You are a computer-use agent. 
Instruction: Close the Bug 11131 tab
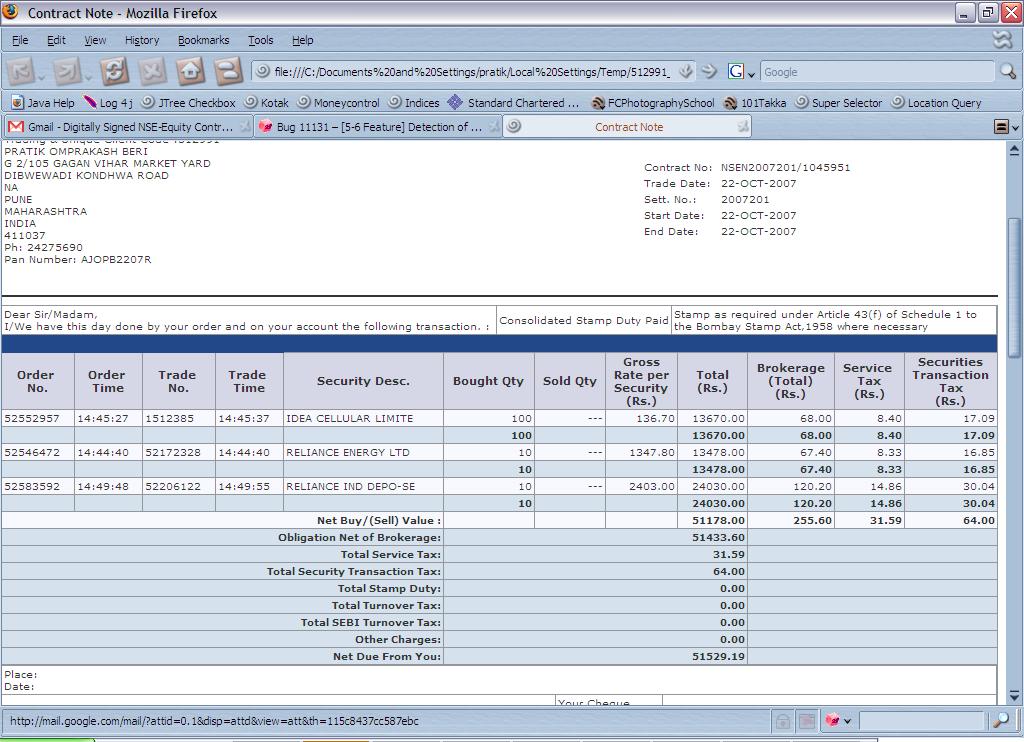[494, 127]
